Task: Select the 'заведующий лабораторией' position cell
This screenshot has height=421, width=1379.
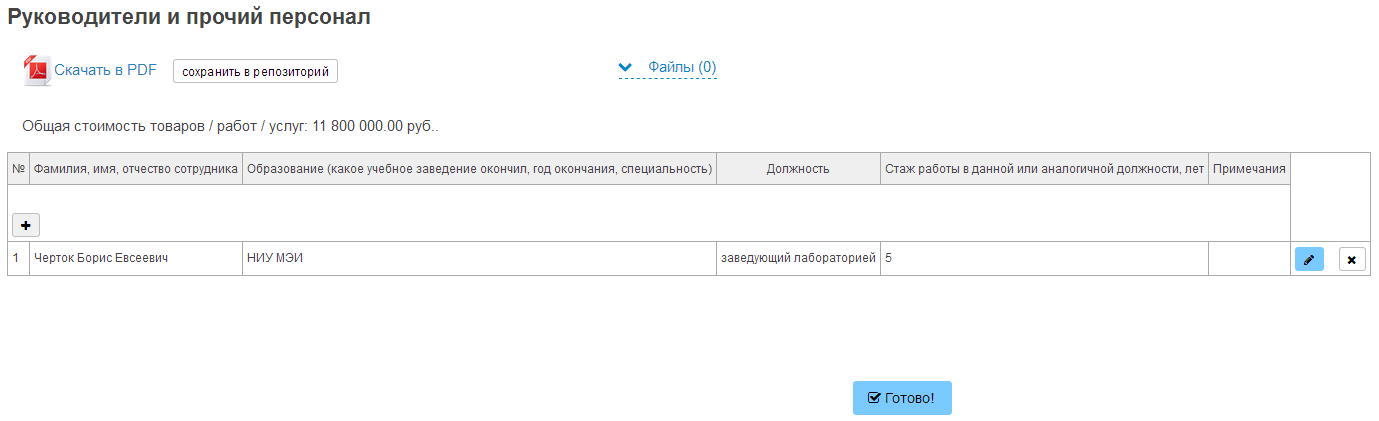Action: (798, 259)
